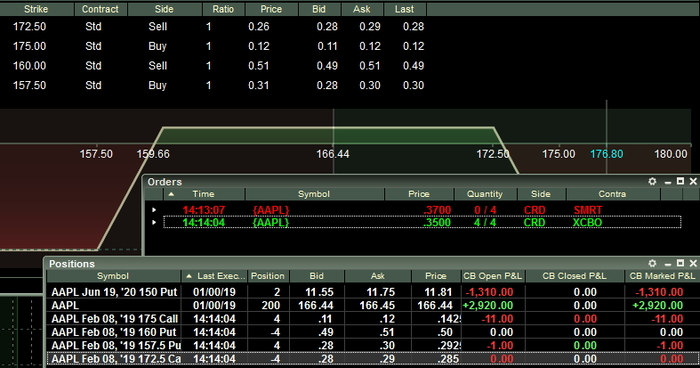Close the Positions panel
Viewport: 700px width, 368px height.
pyautogui.click(x=693, y=263)
